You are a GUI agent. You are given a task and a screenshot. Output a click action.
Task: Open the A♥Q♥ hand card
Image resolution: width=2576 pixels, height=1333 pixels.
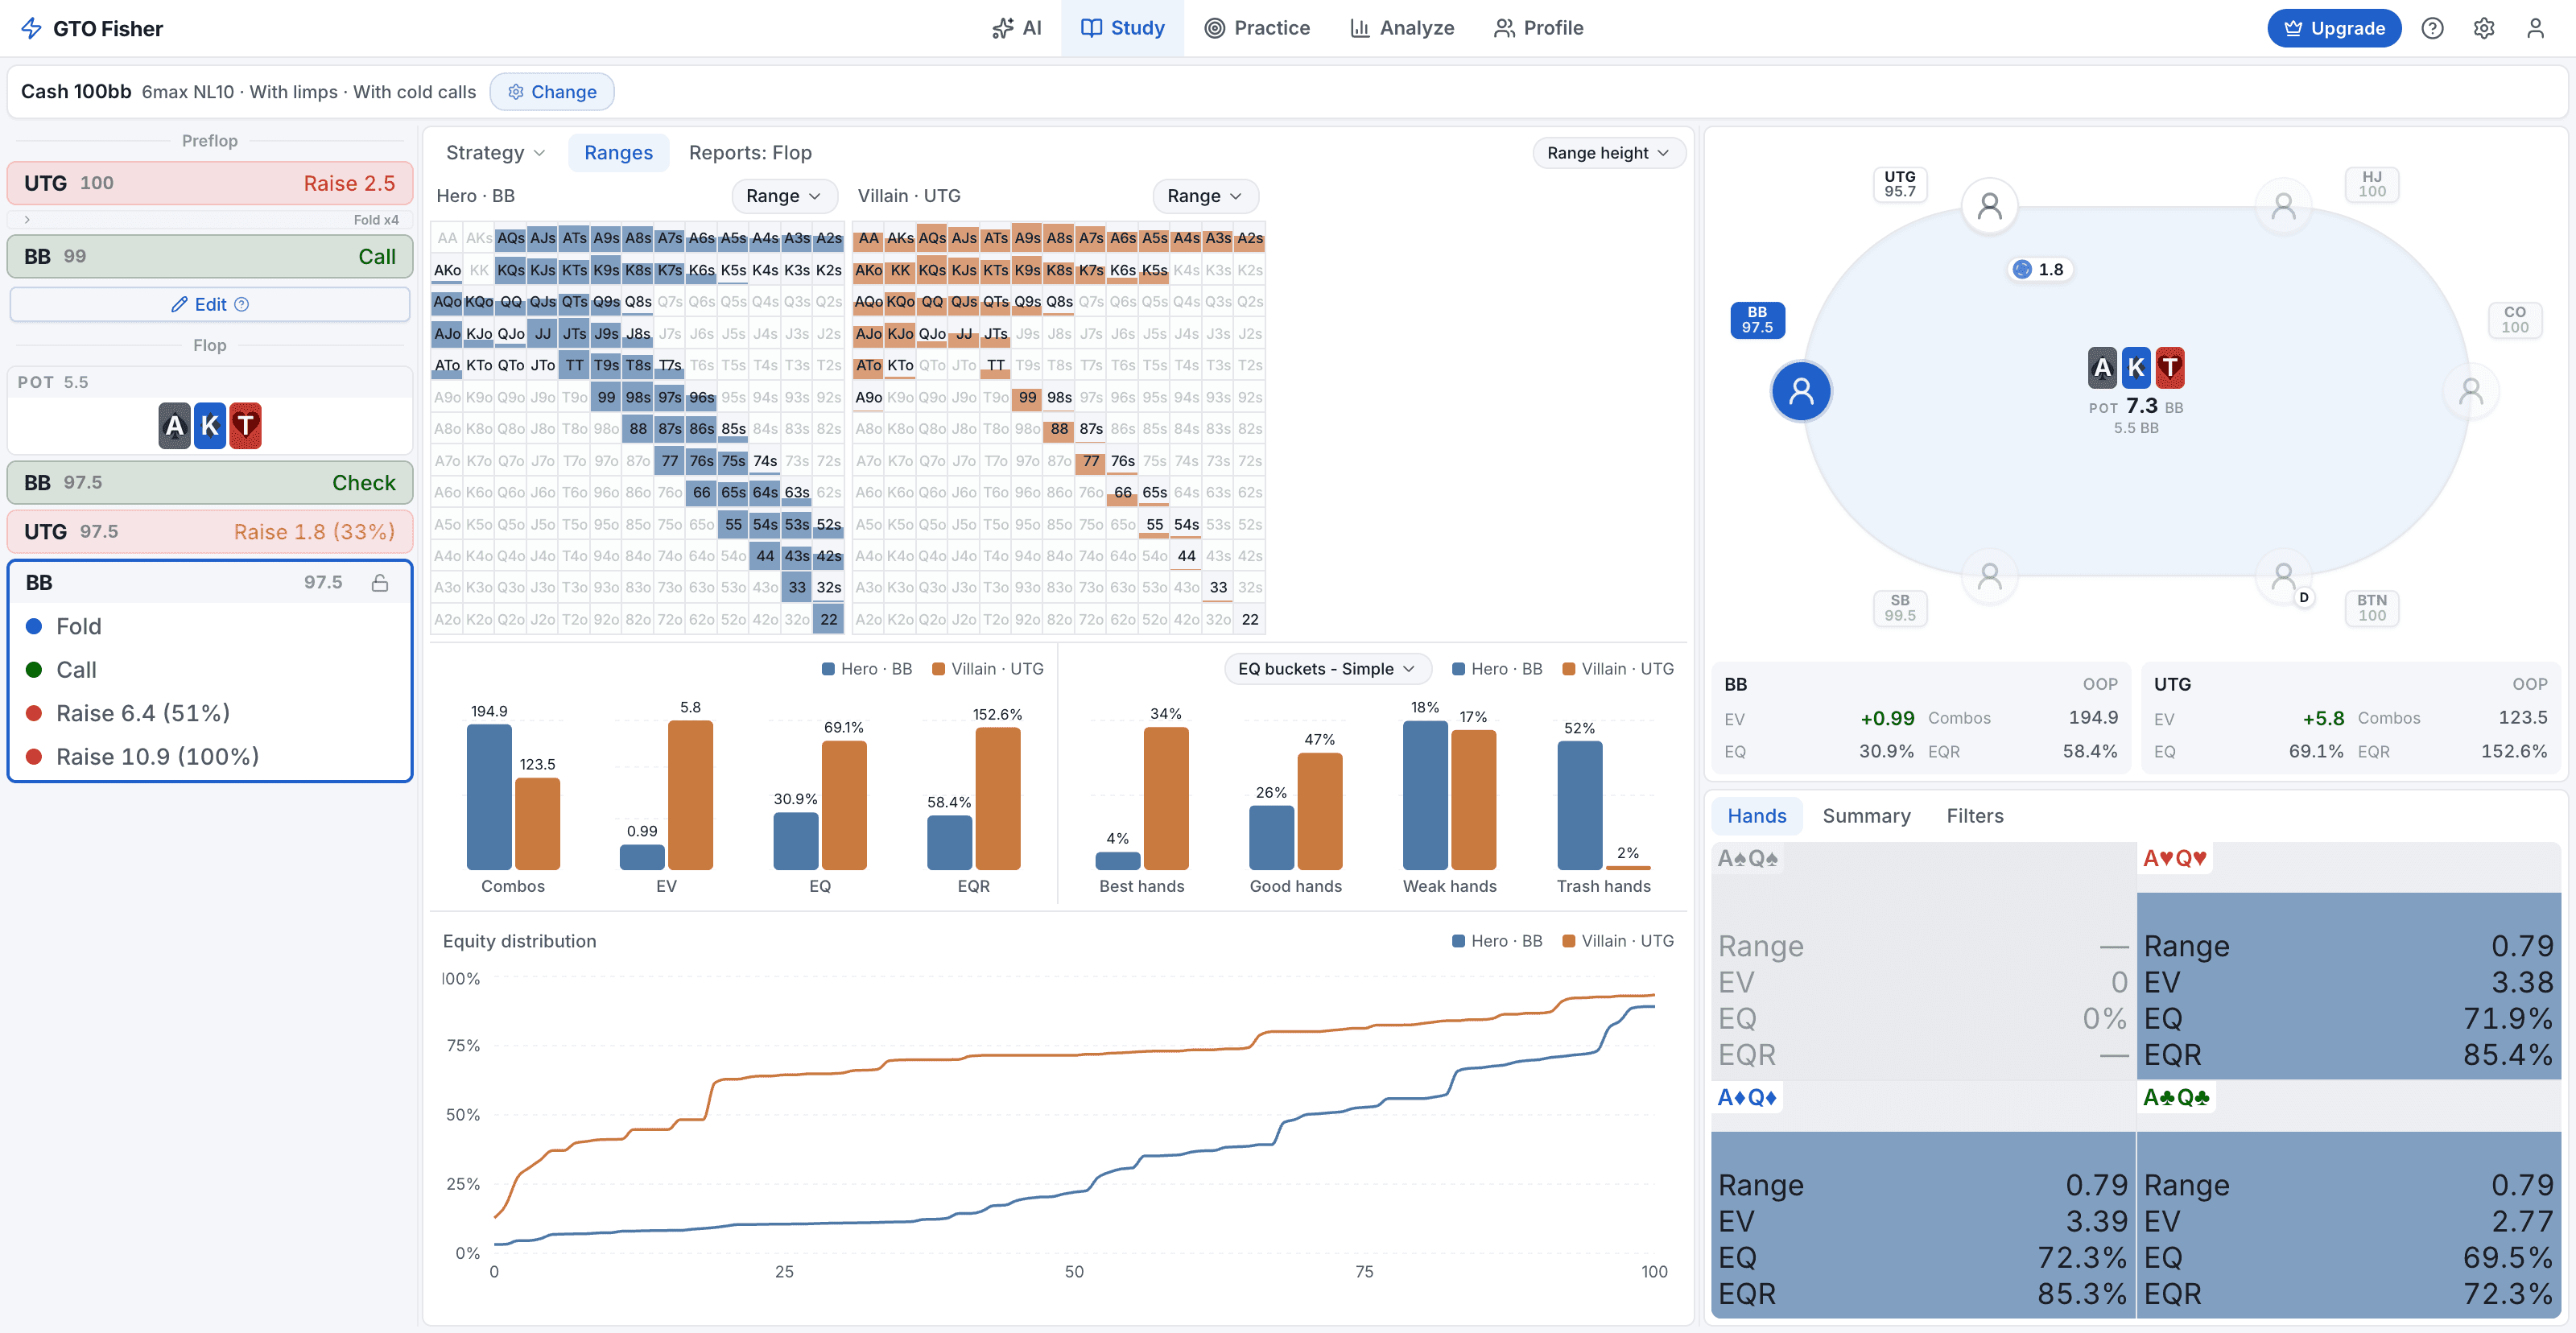tap(2348, 961)
